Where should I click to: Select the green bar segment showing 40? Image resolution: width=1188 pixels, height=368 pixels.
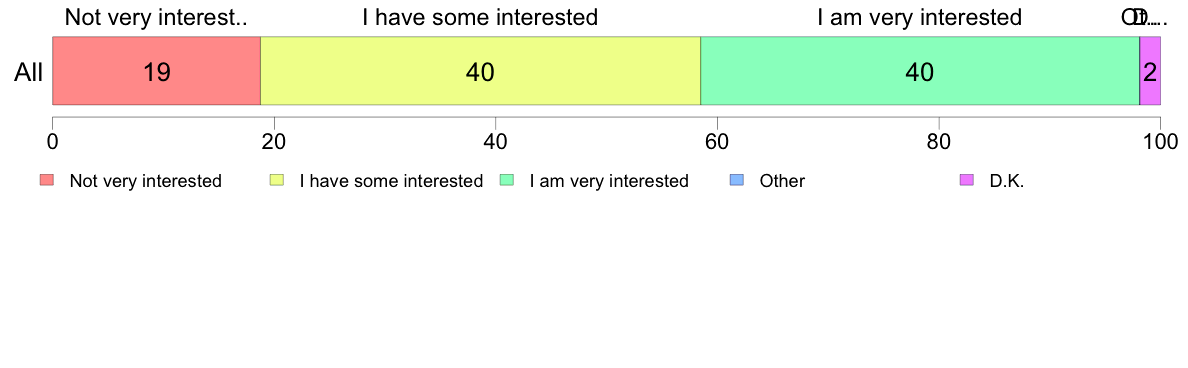pos(920,70)
